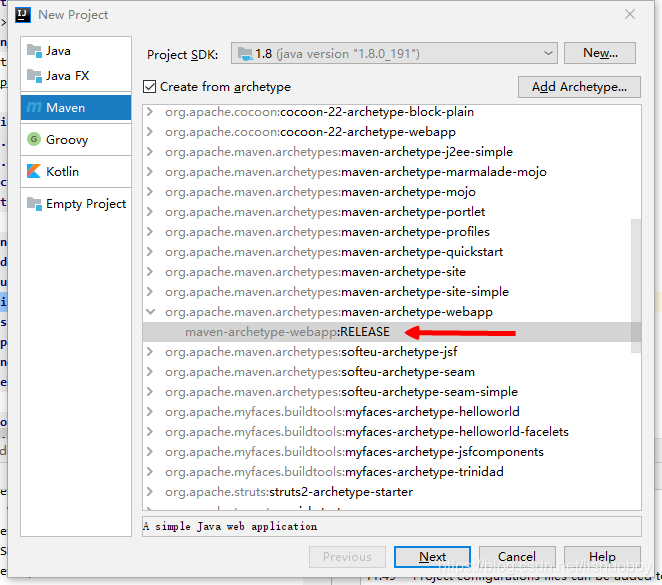Click the Maven 'm' icon

34,108
